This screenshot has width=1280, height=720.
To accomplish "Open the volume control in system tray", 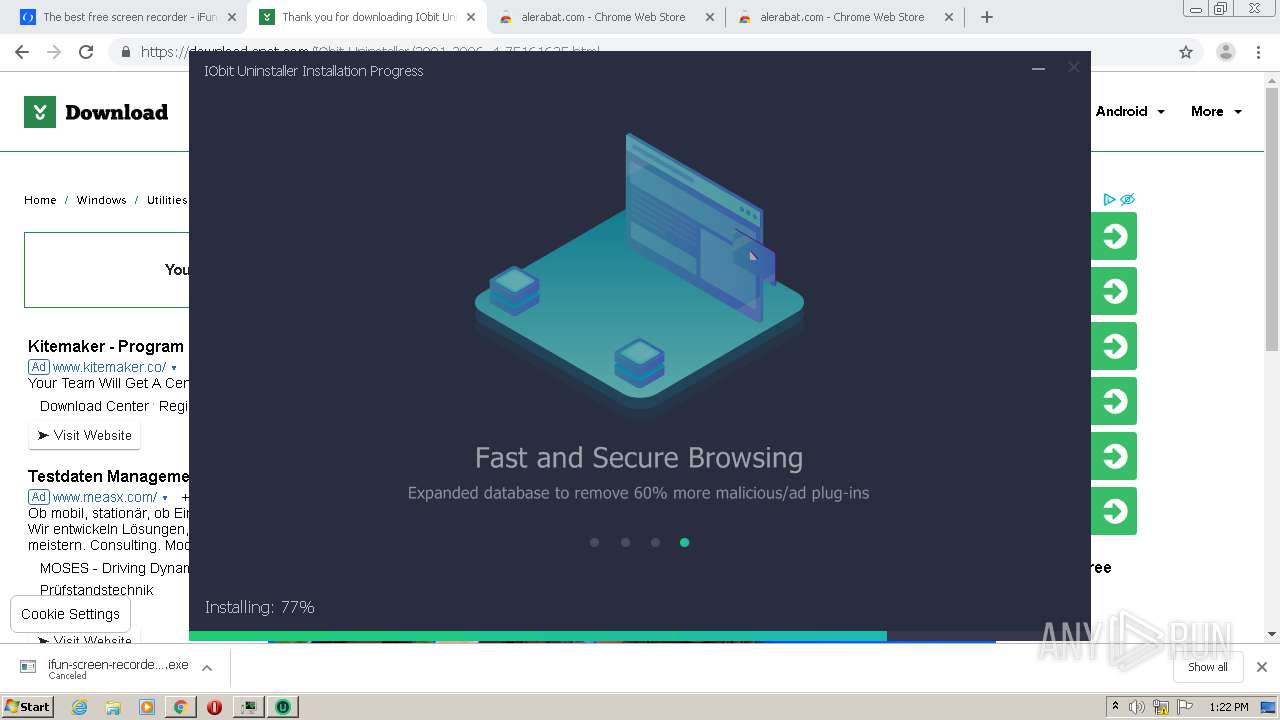I will [1137, 707].
